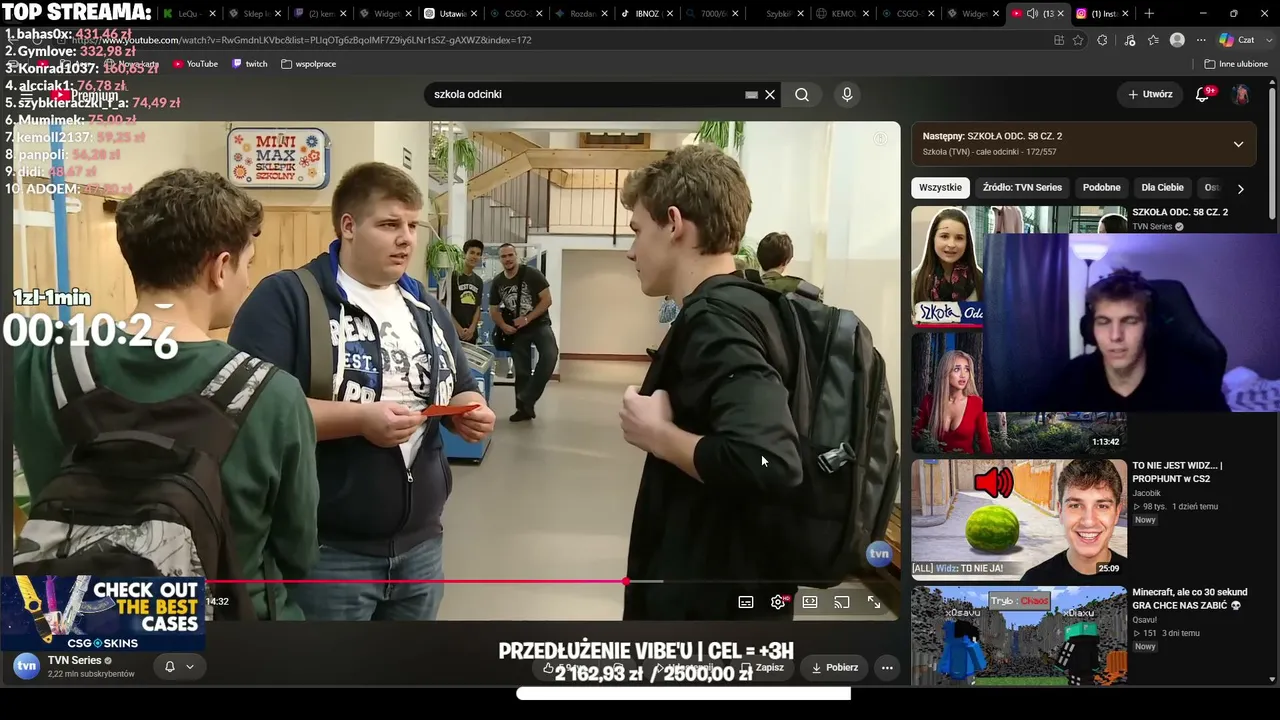Image resolution: width=1280 pixels, height=720 pixels.
Task: Clear the YouTube search field text
Action: [770, 94]
